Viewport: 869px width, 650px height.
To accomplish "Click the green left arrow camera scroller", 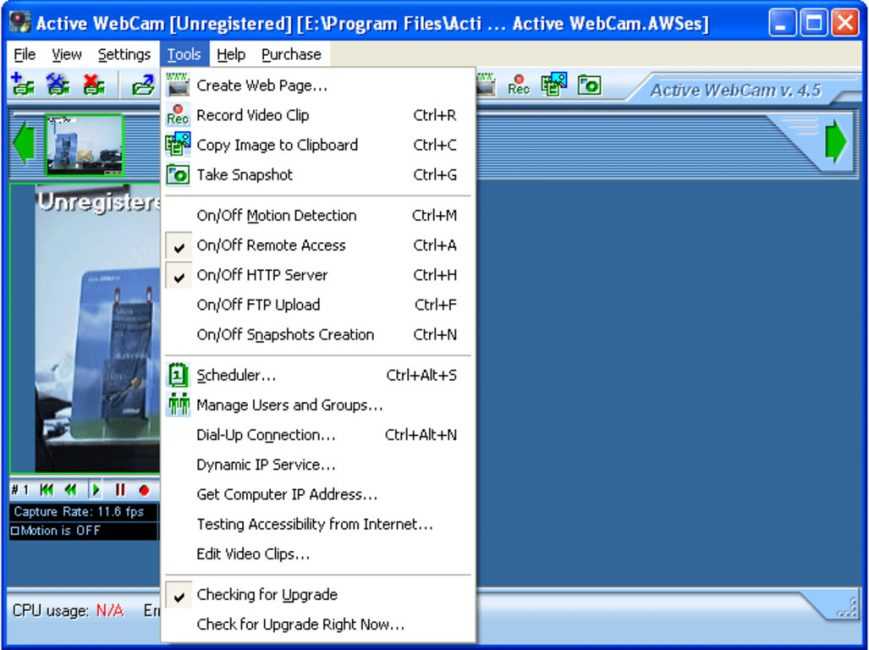I will tap(23, 144).
